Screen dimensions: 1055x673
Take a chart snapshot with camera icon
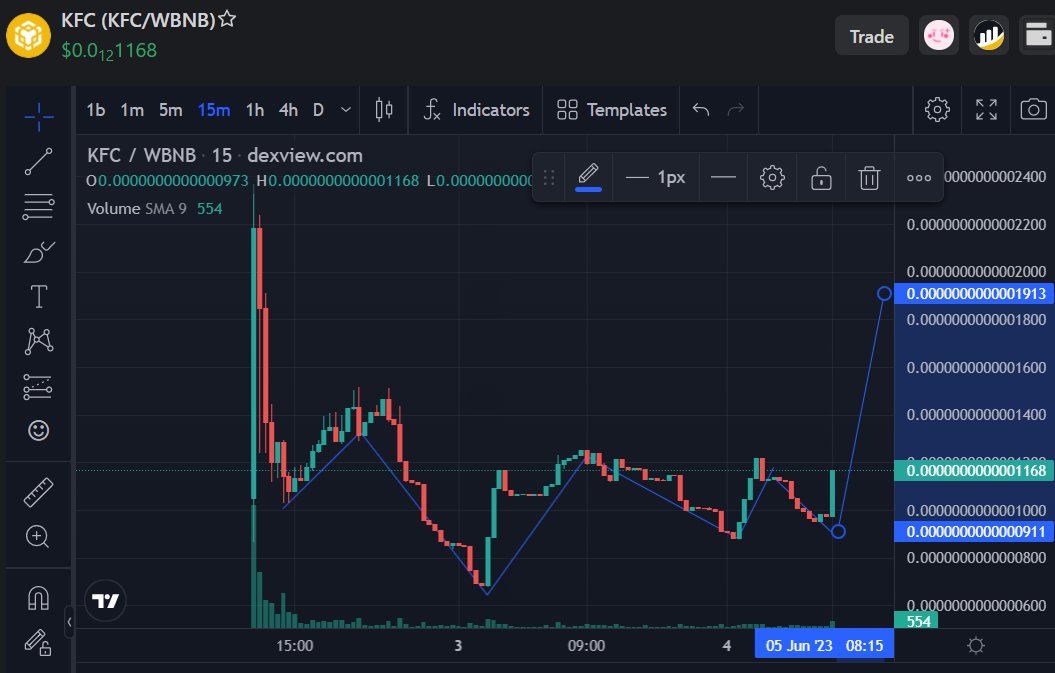point(1033,109)
